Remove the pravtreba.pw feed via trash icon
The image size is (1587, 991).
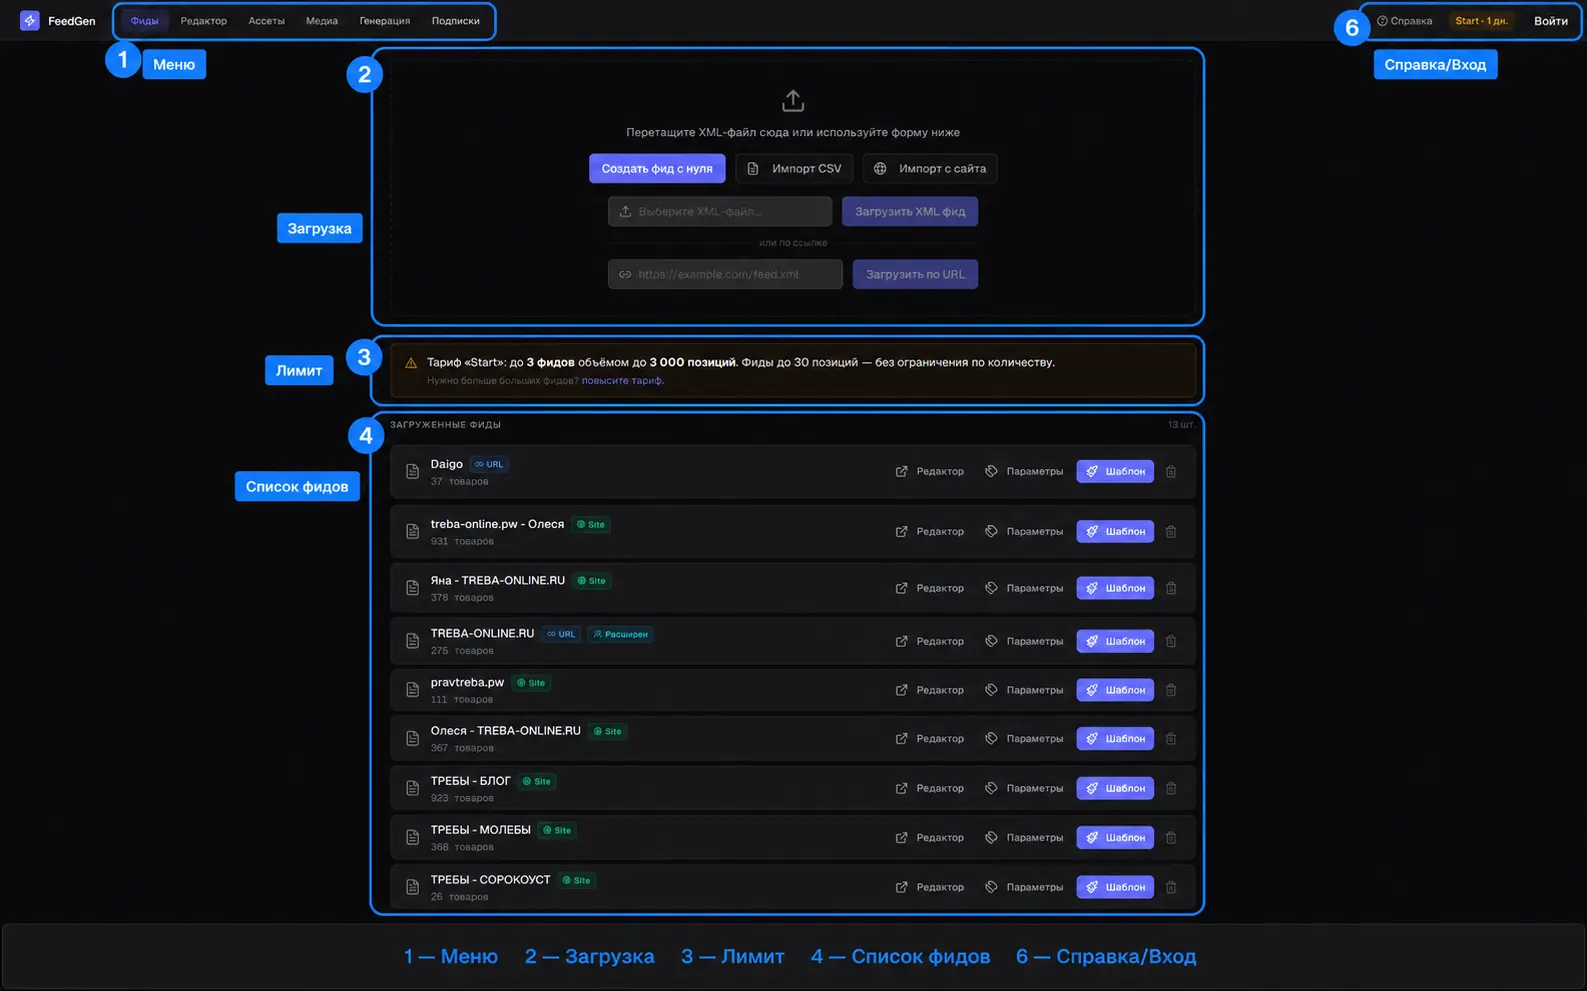(x=1171, y=690)
